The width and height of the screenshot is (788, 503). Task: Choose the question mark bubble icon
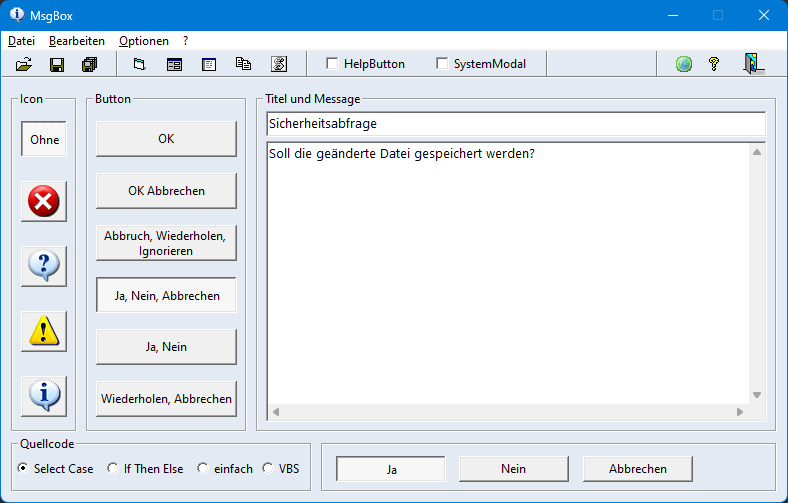(x=44, y=266)
